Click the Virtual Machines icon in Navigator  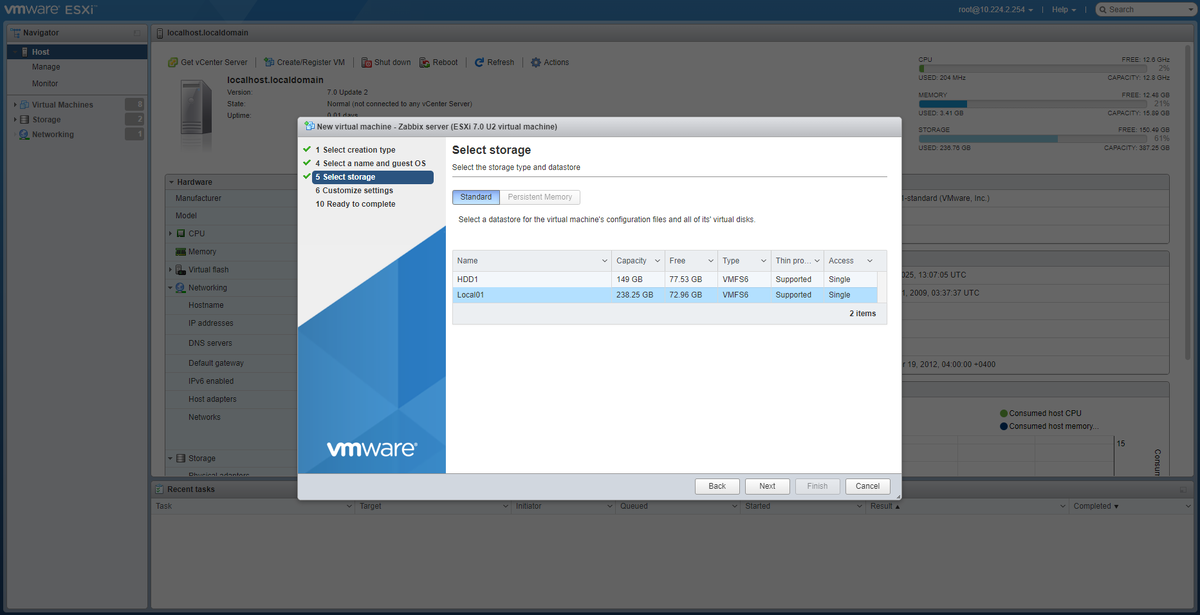(24, 104)
